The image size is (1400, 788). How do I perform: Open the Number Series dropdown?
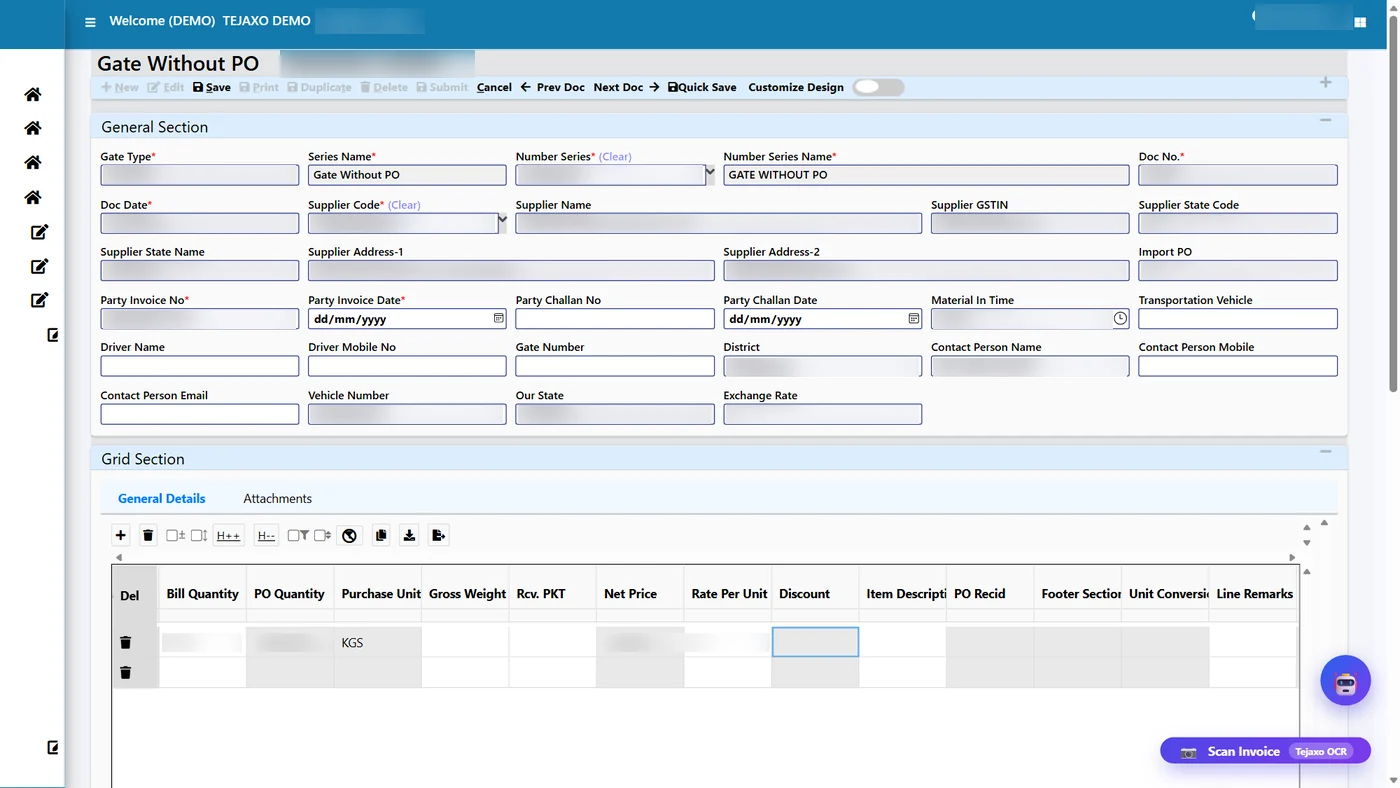pyautogui.click(x=710, y=173)
